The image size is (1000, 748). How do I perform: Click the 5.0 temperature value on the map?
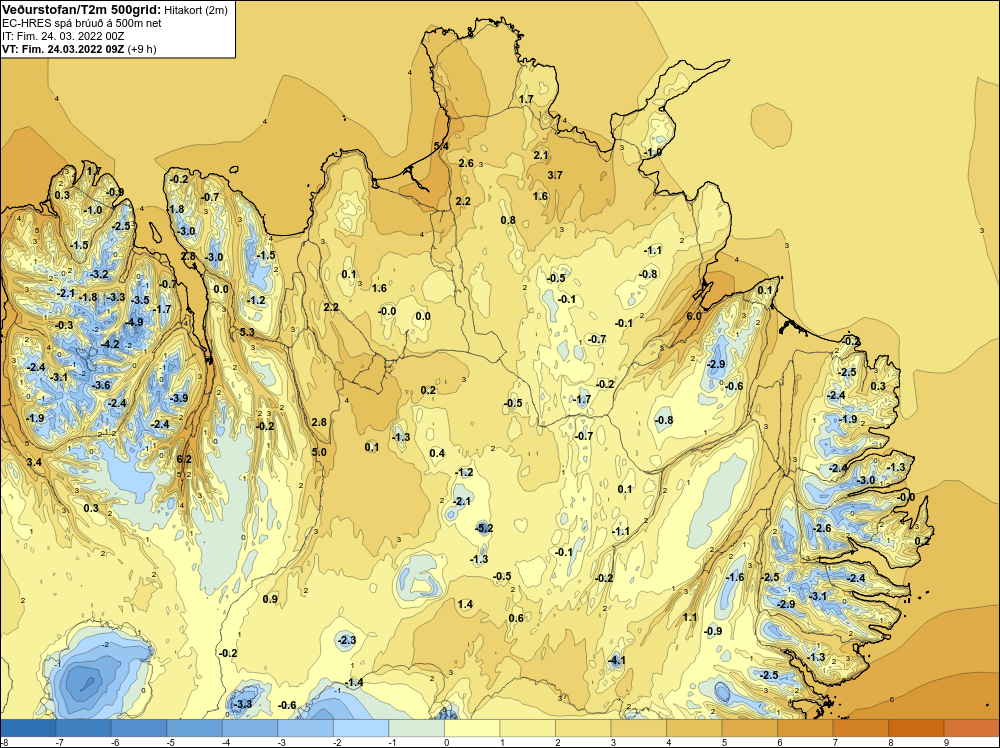click(x=319, y=452)
